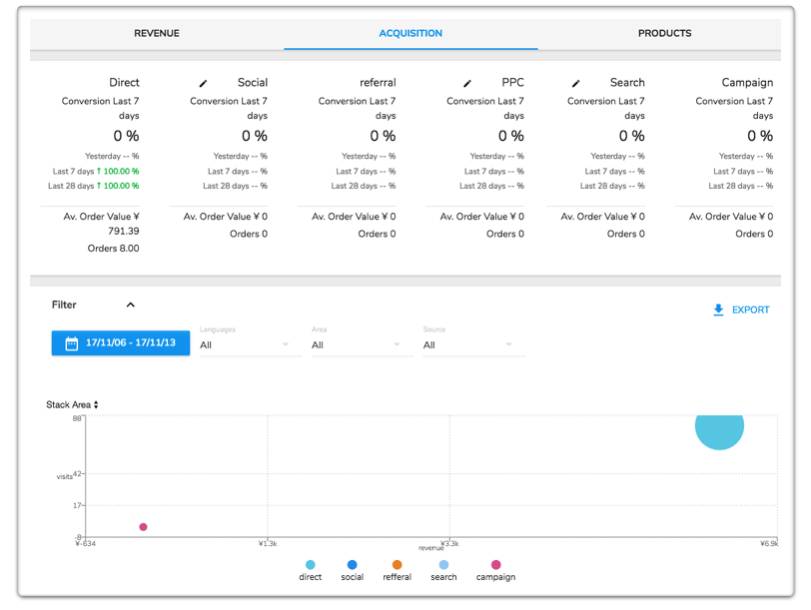Toggle the refferal series legend dot
Viewport: 811px width, 610px height.
pos(397,565)
